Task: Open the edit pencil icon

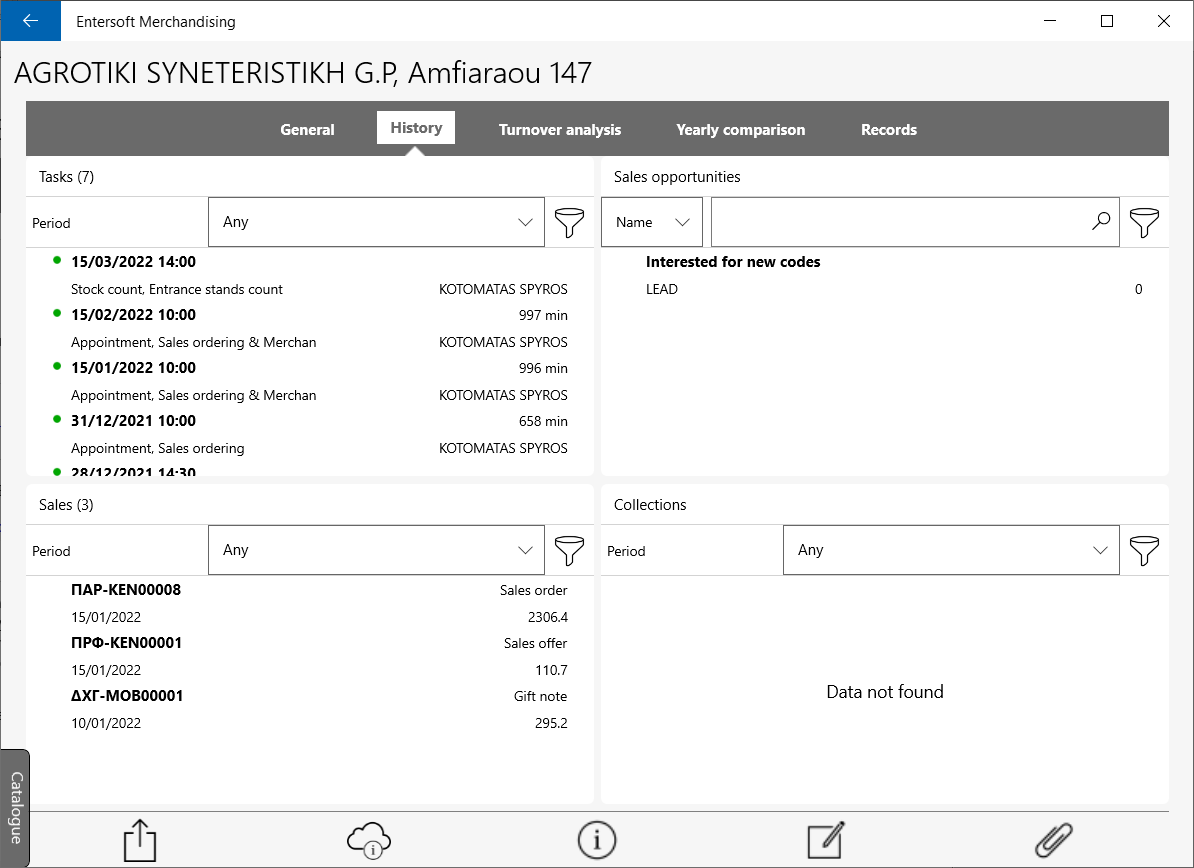Action: (x=826, y=840)
